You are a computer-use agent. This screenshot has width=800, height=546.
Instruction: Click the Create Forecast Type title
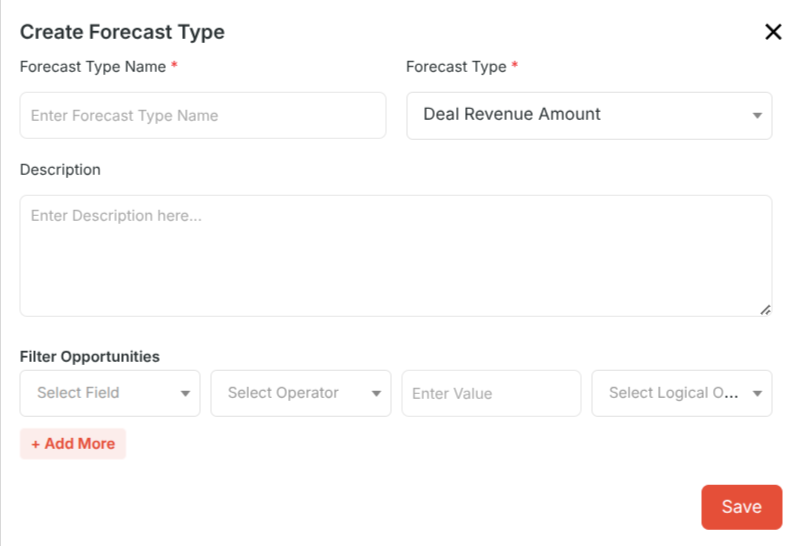[x=122, y=32]
